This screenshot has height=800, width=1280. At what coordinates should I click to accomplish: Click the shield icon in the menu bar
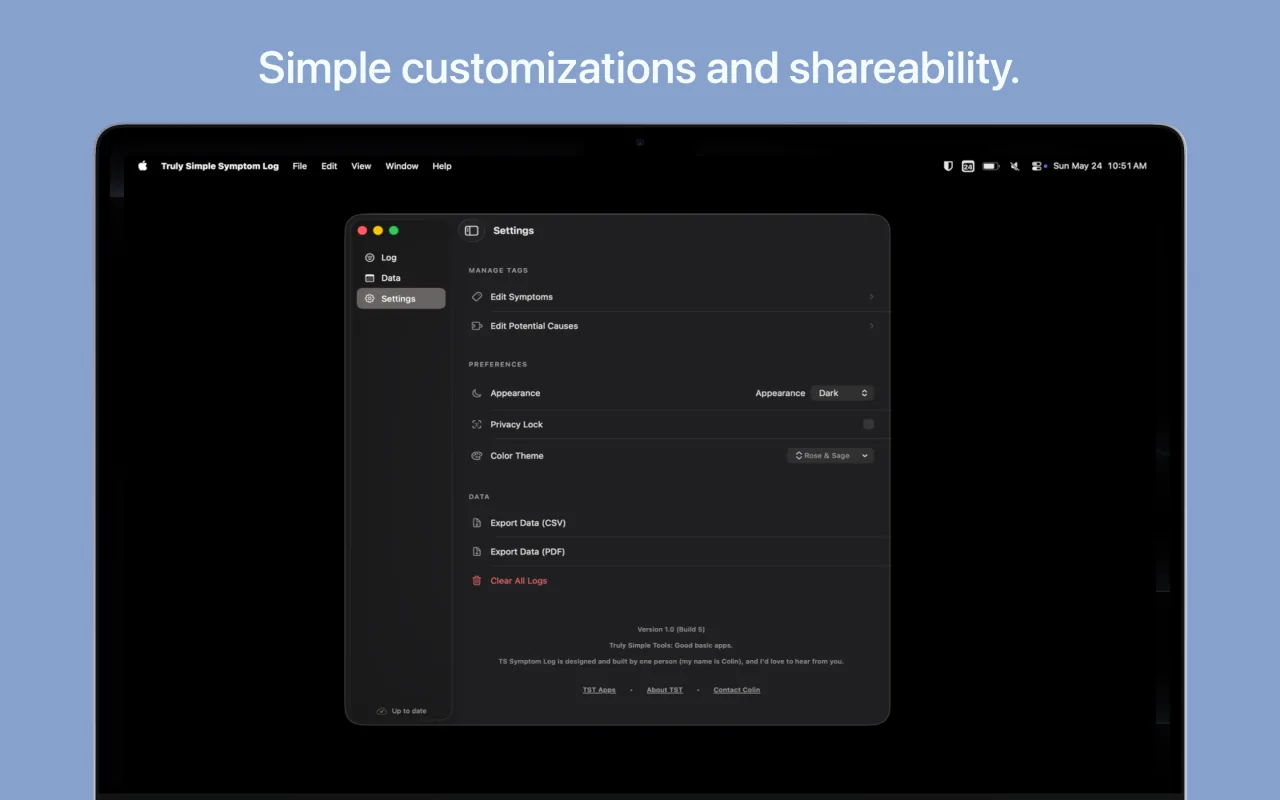(948, 166)
